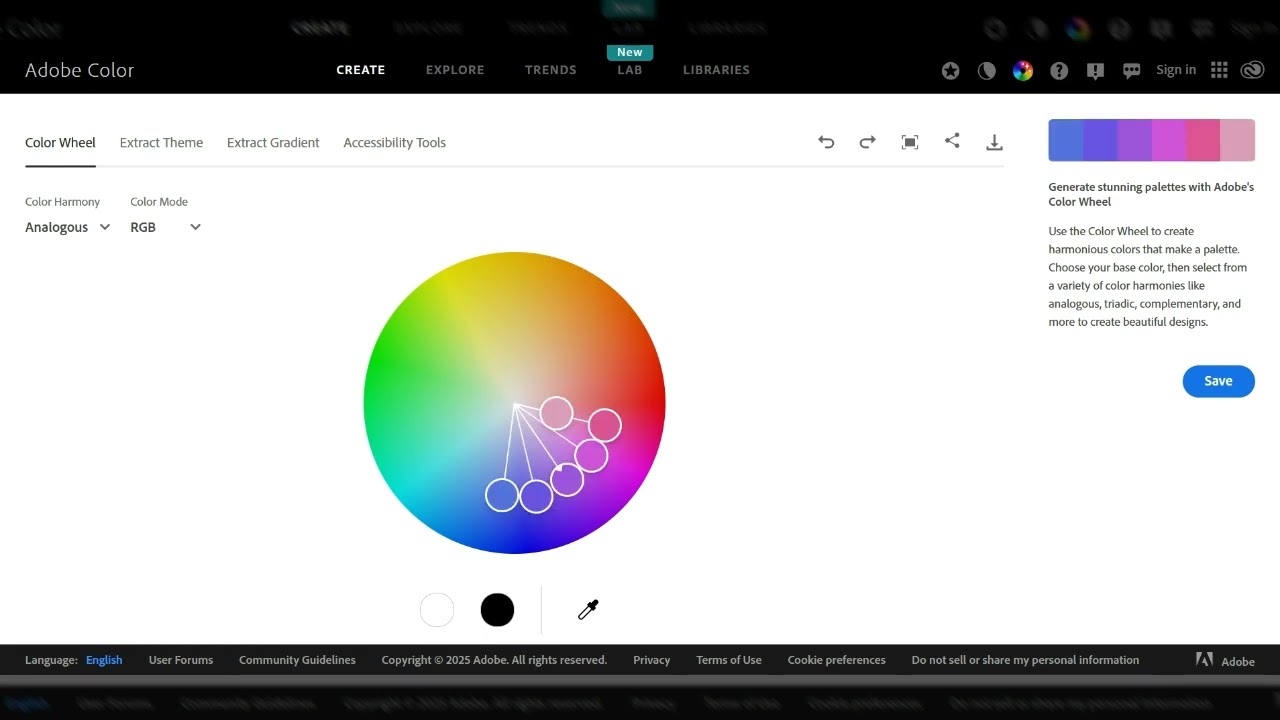Click the star icon in header
The height and width of the screenshot is (720, 1280).
click(x=950, y=70)
